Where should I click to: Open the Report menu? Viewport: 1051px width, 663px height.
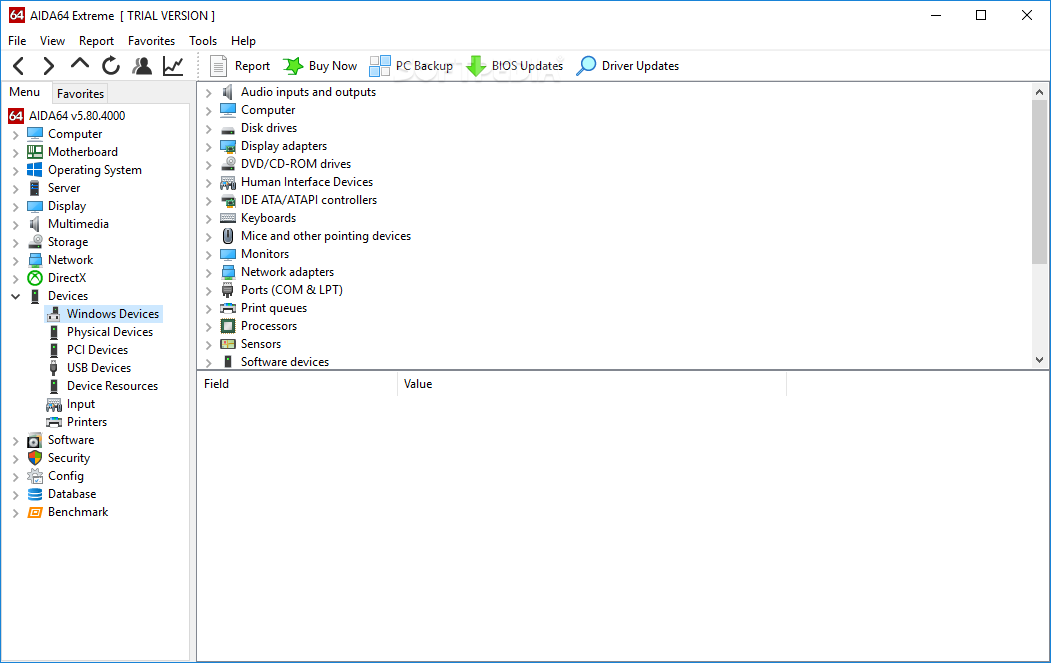[97, 41]
